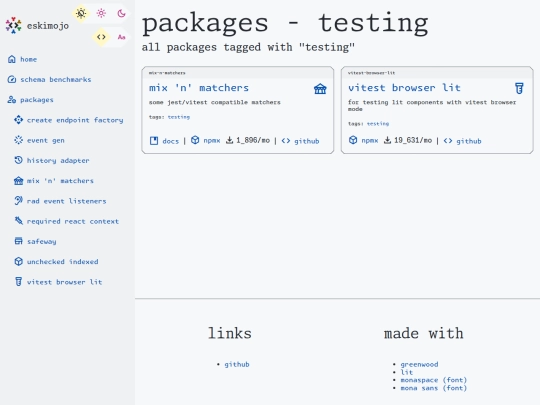The image size is (540, 405).
Task: Click the eskimojo logo icon
Action: (x=13, y=25)
